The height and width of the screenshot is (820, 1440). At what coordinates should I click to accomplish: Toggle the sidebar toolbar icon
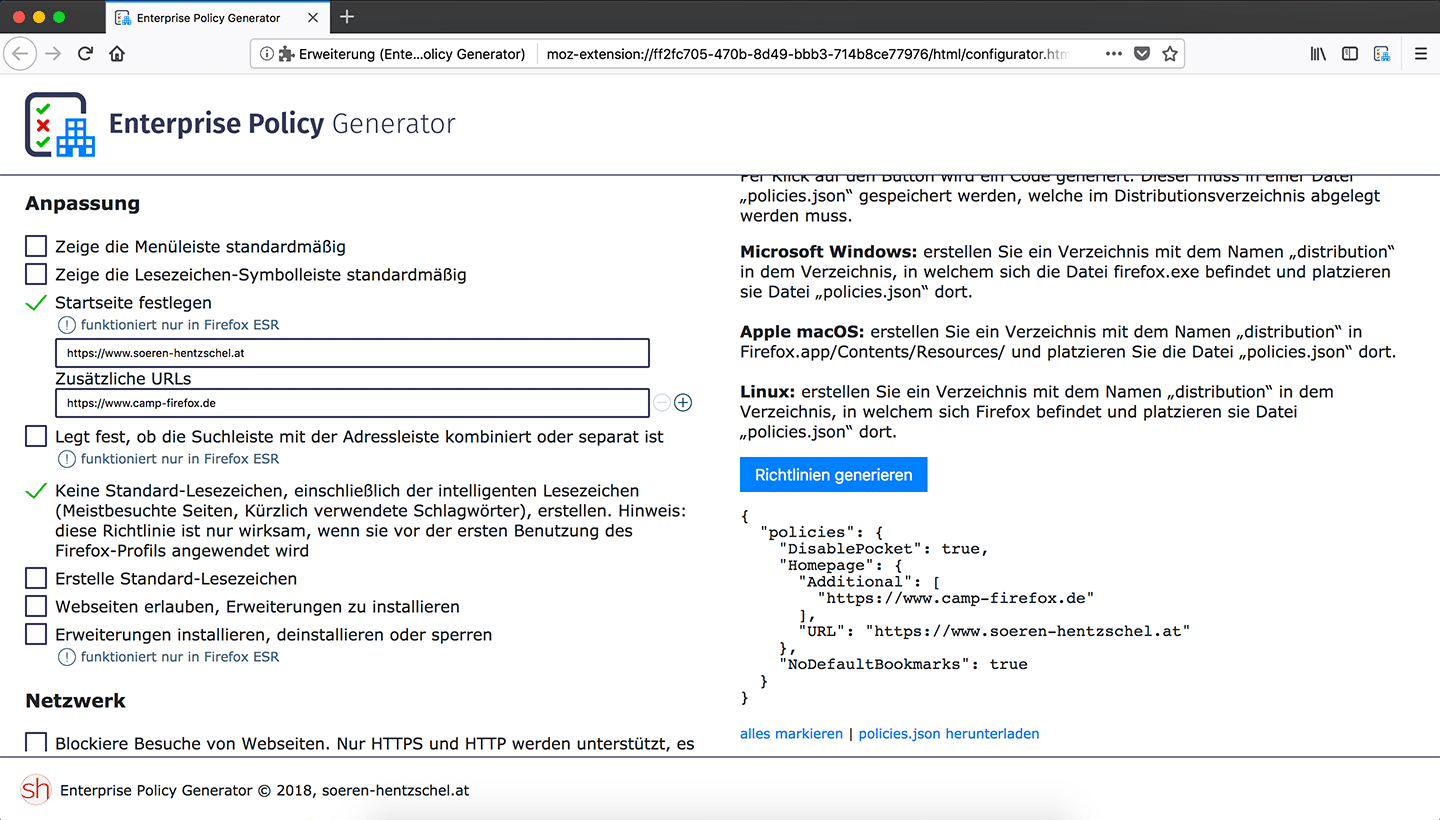coord(1350,54)
